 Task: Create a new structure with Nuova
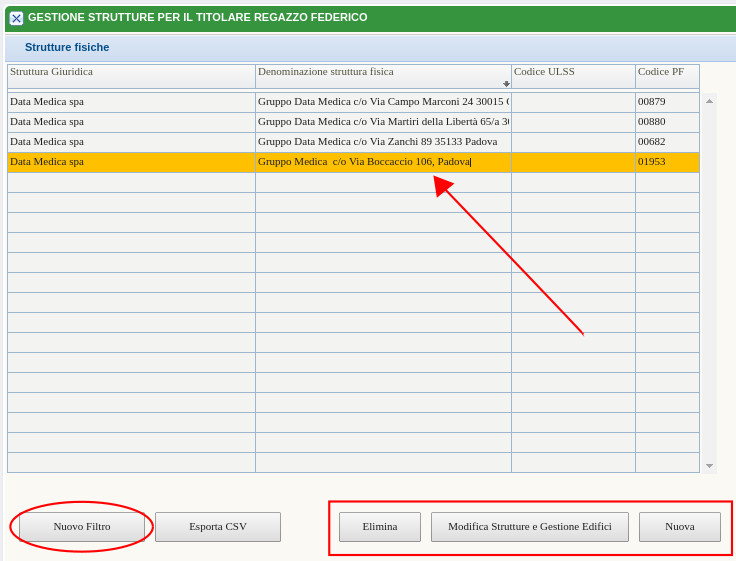click(x=680, y=527)
